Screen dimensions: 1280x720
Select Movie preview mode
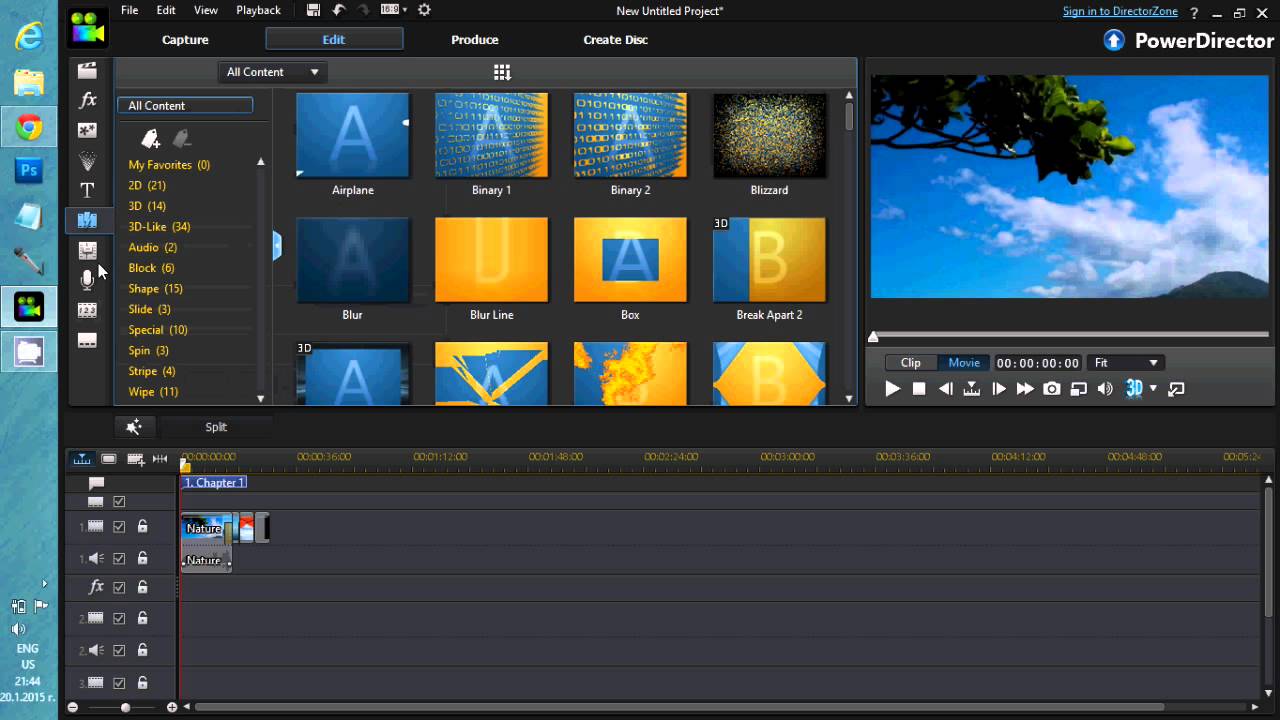[964, 363]
